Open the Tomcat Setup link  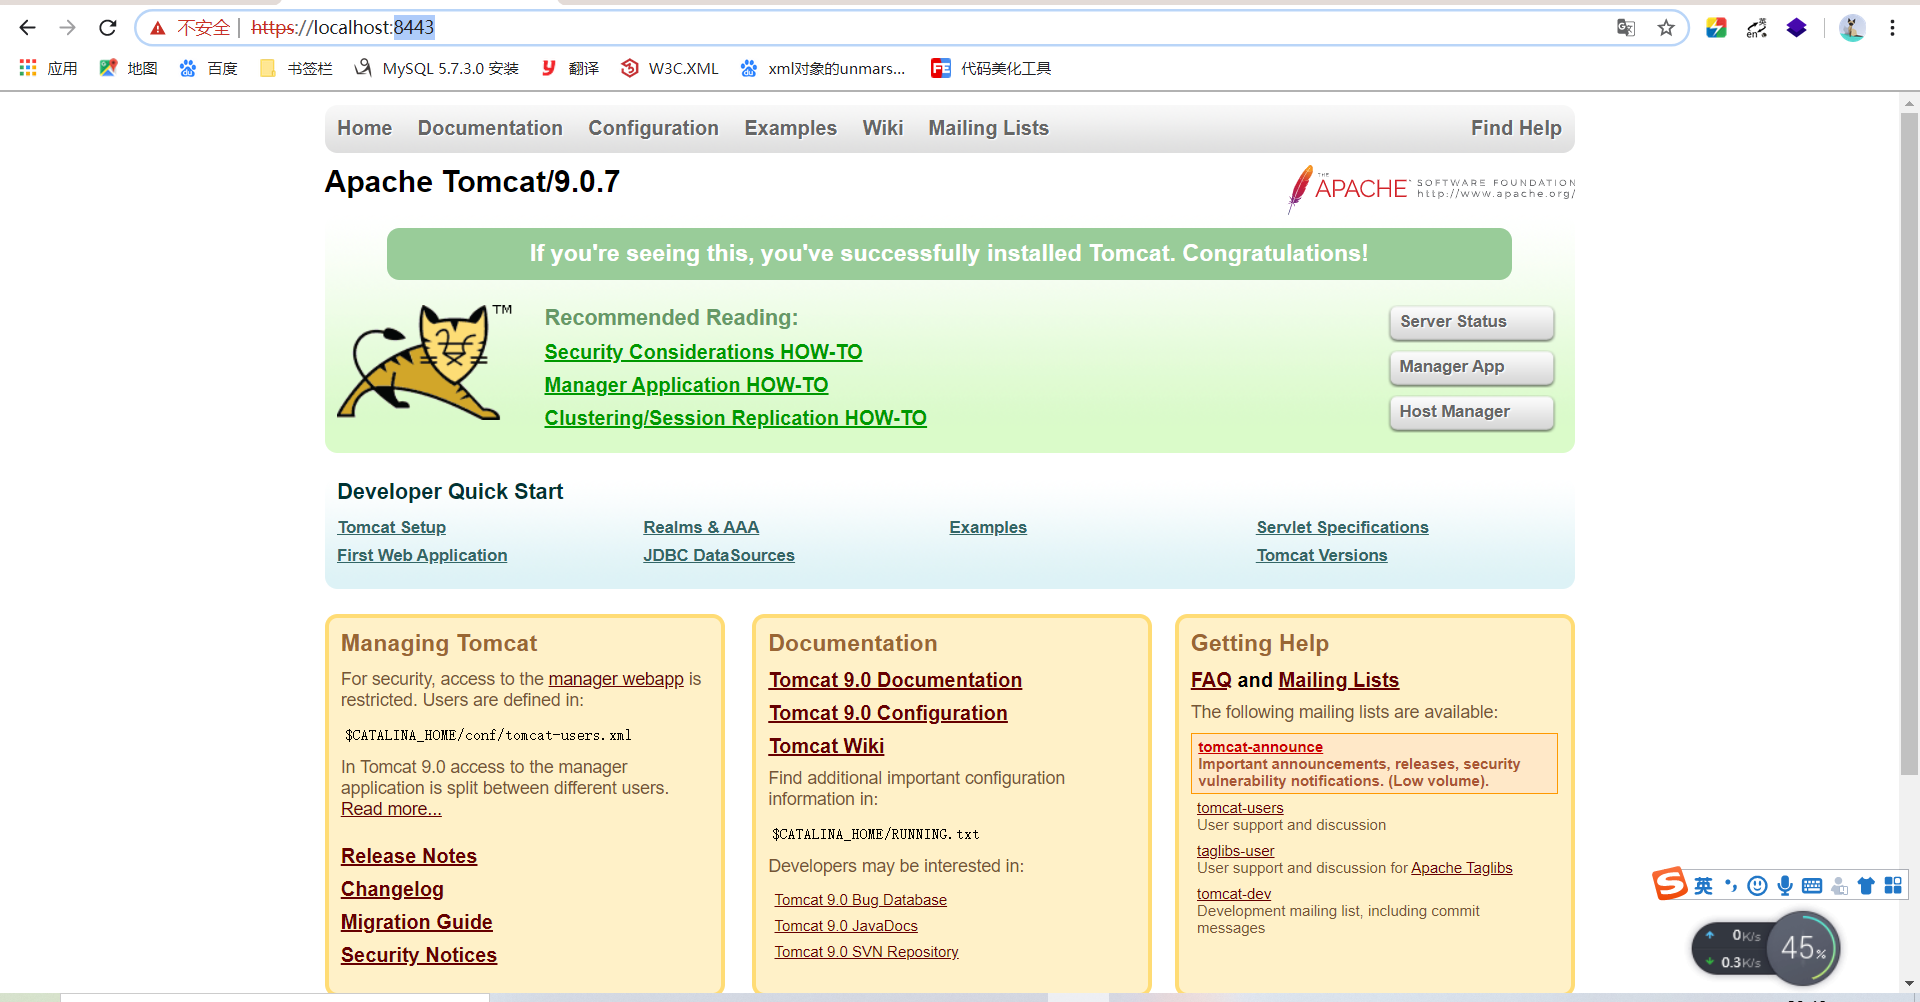point(391,527)
